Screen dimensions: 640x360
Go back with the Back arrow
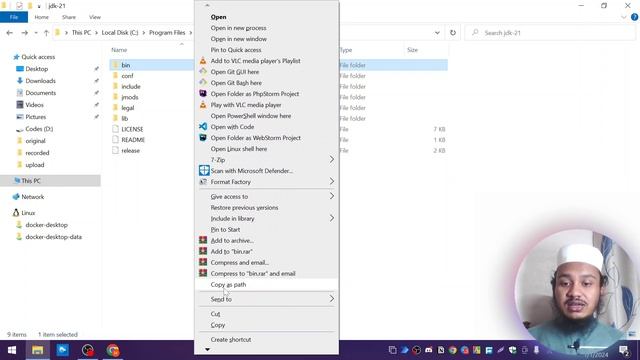[x=9, y=33]
